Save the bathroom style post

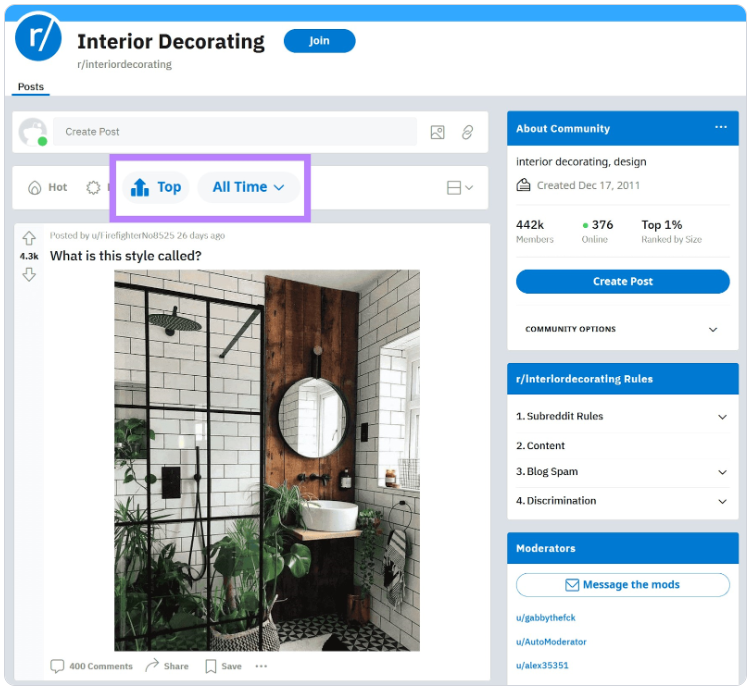click(223, 666)
